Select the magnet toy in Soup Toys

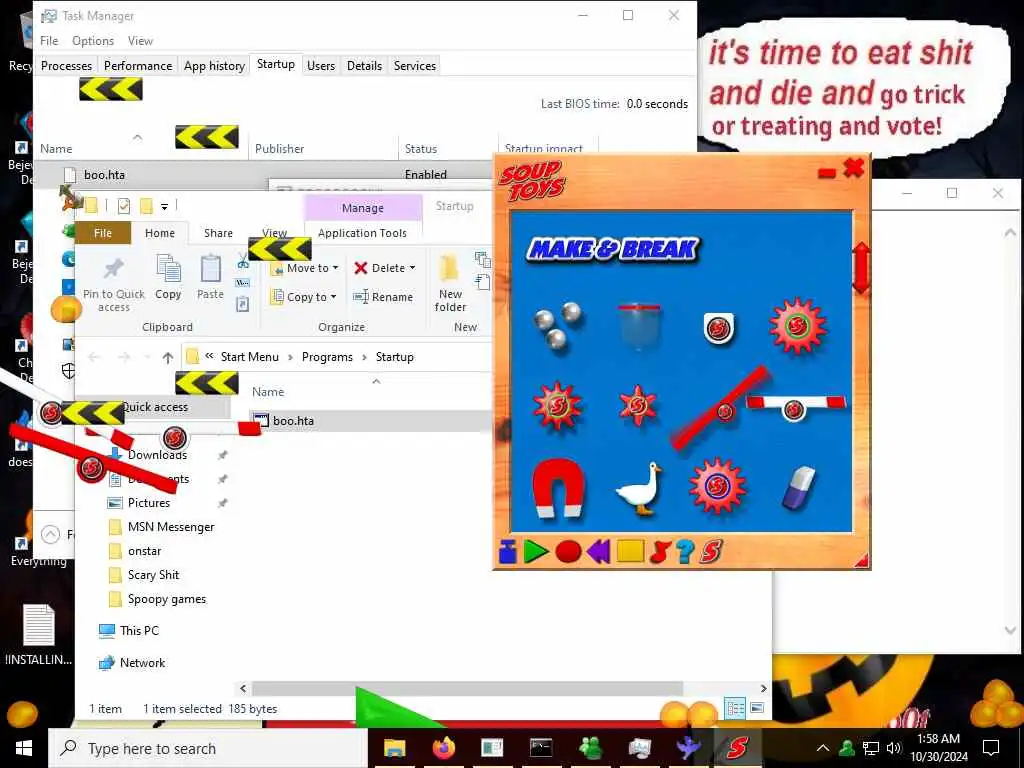(x=557, y=488)
